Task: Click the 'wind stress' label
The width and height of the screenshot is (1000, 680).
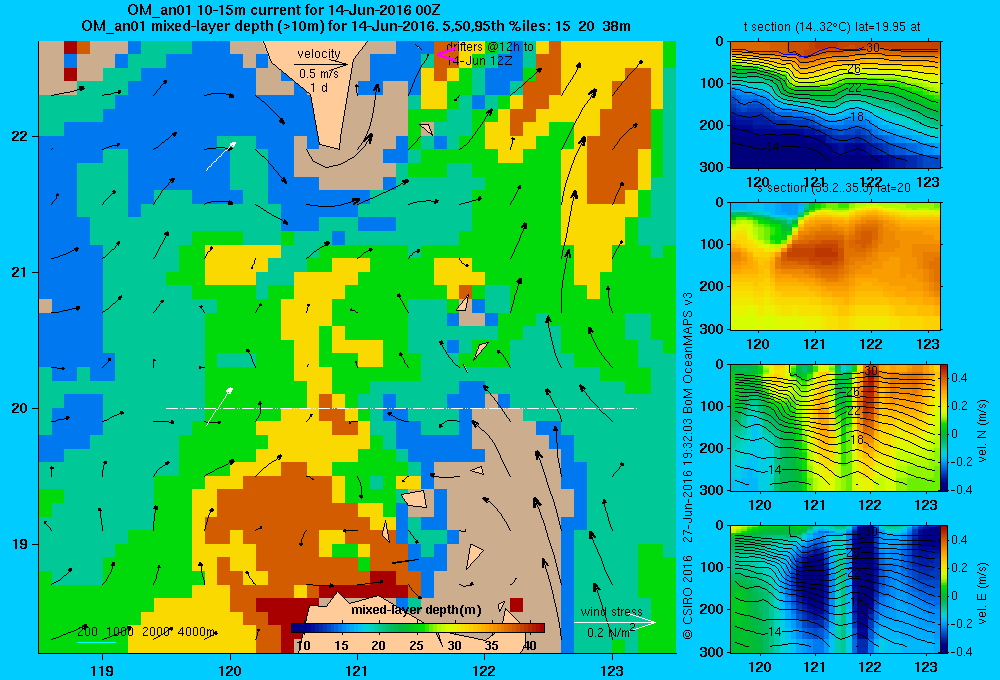Action: pyautogui.click(x=612, y=611)
